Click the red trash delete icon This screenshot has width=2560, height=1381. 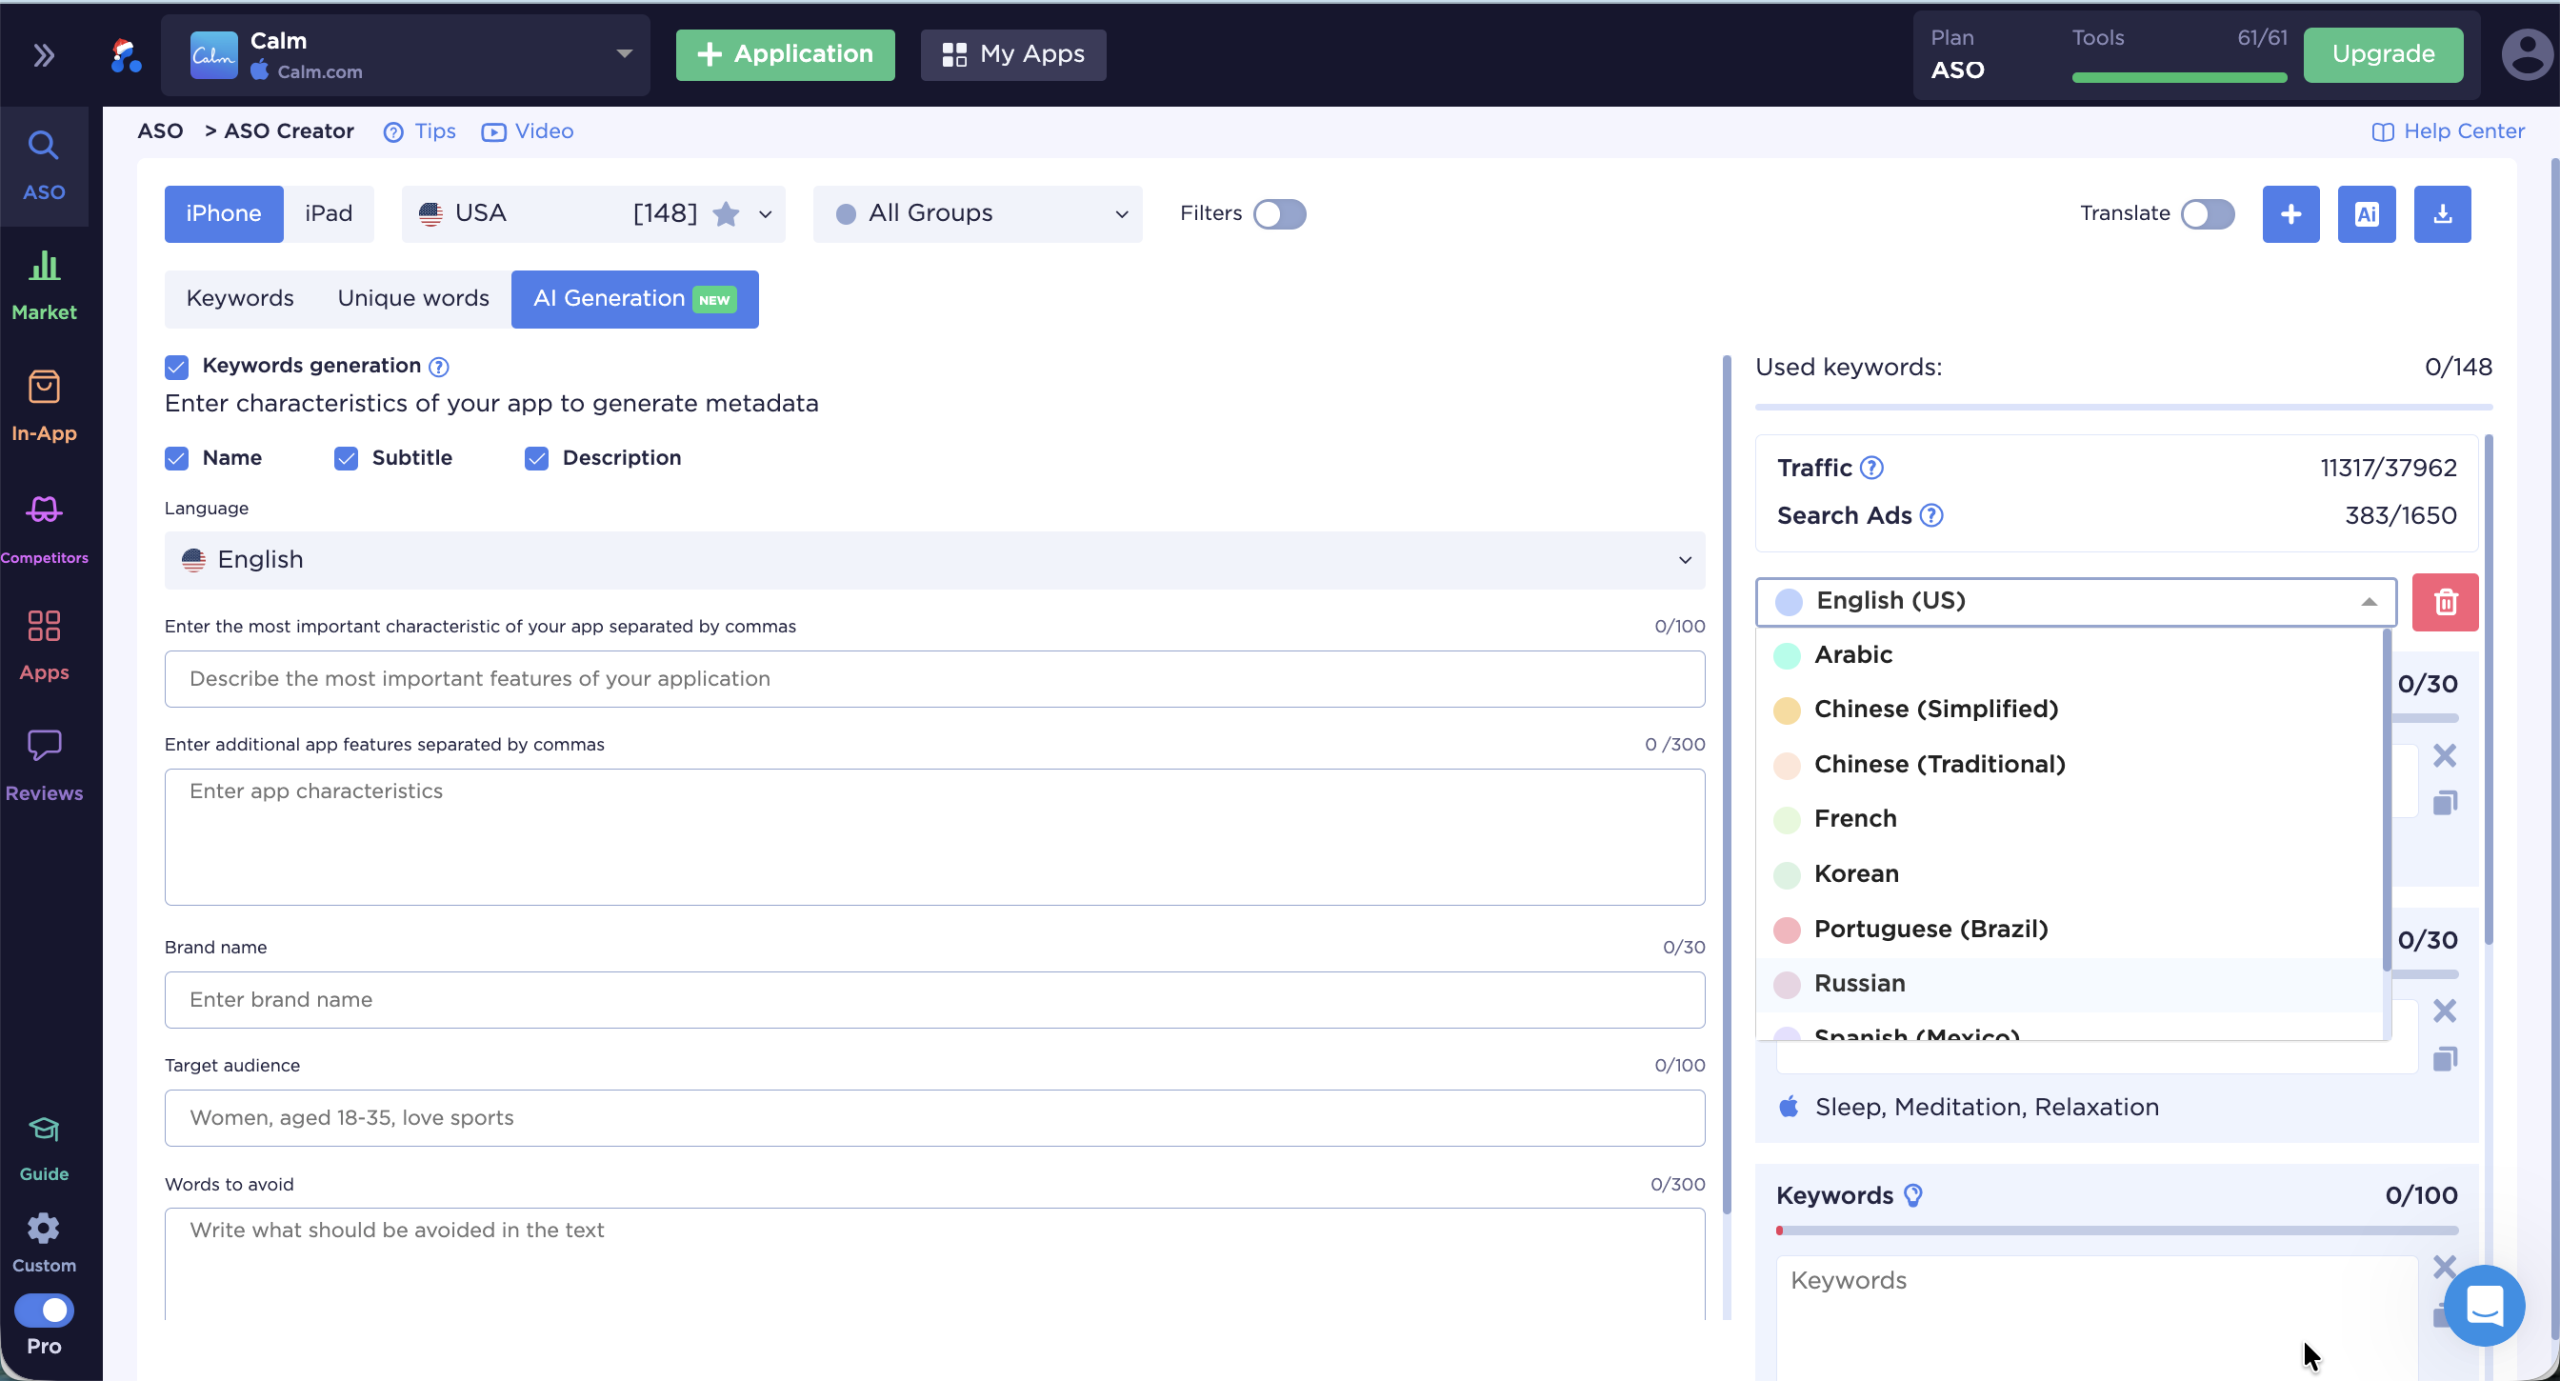click(2444, 602)
